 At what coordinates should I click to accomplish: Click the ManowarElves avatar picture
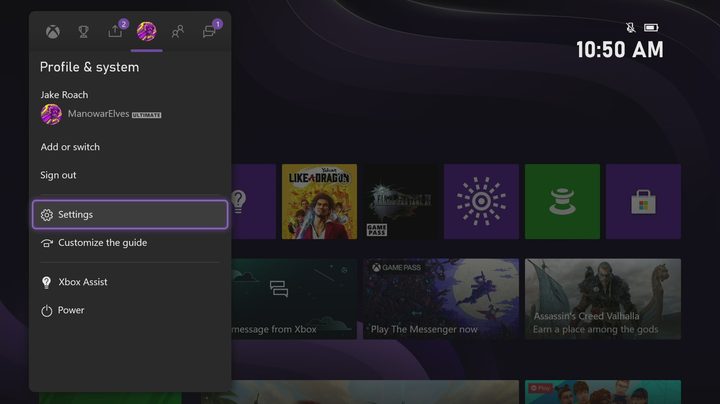pyautogui.click(x=51, y=114)
